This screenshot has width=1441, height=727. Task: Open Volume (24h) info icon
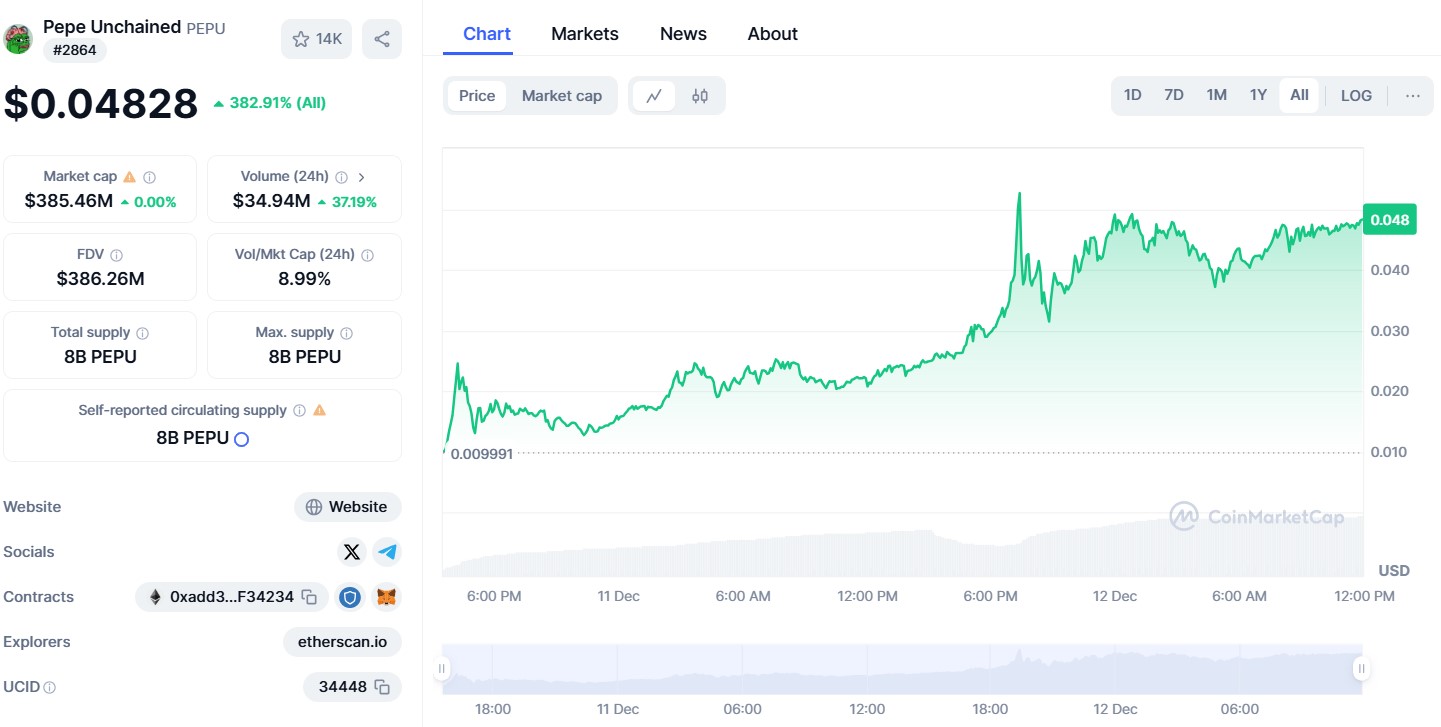pos(341,177)
